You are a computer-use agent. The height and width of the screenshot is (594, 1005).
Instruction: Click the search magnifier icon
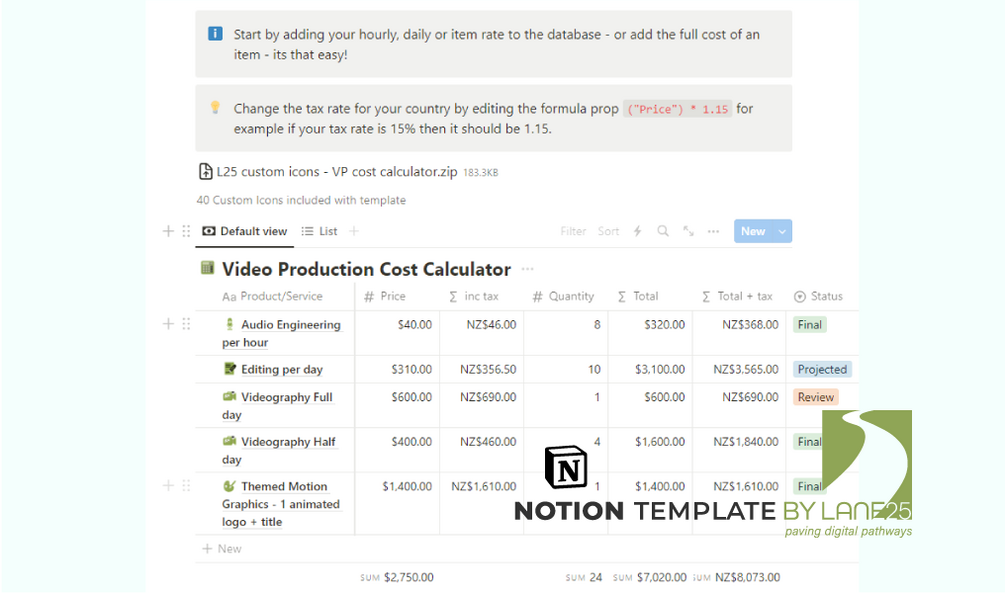point(663,231)
